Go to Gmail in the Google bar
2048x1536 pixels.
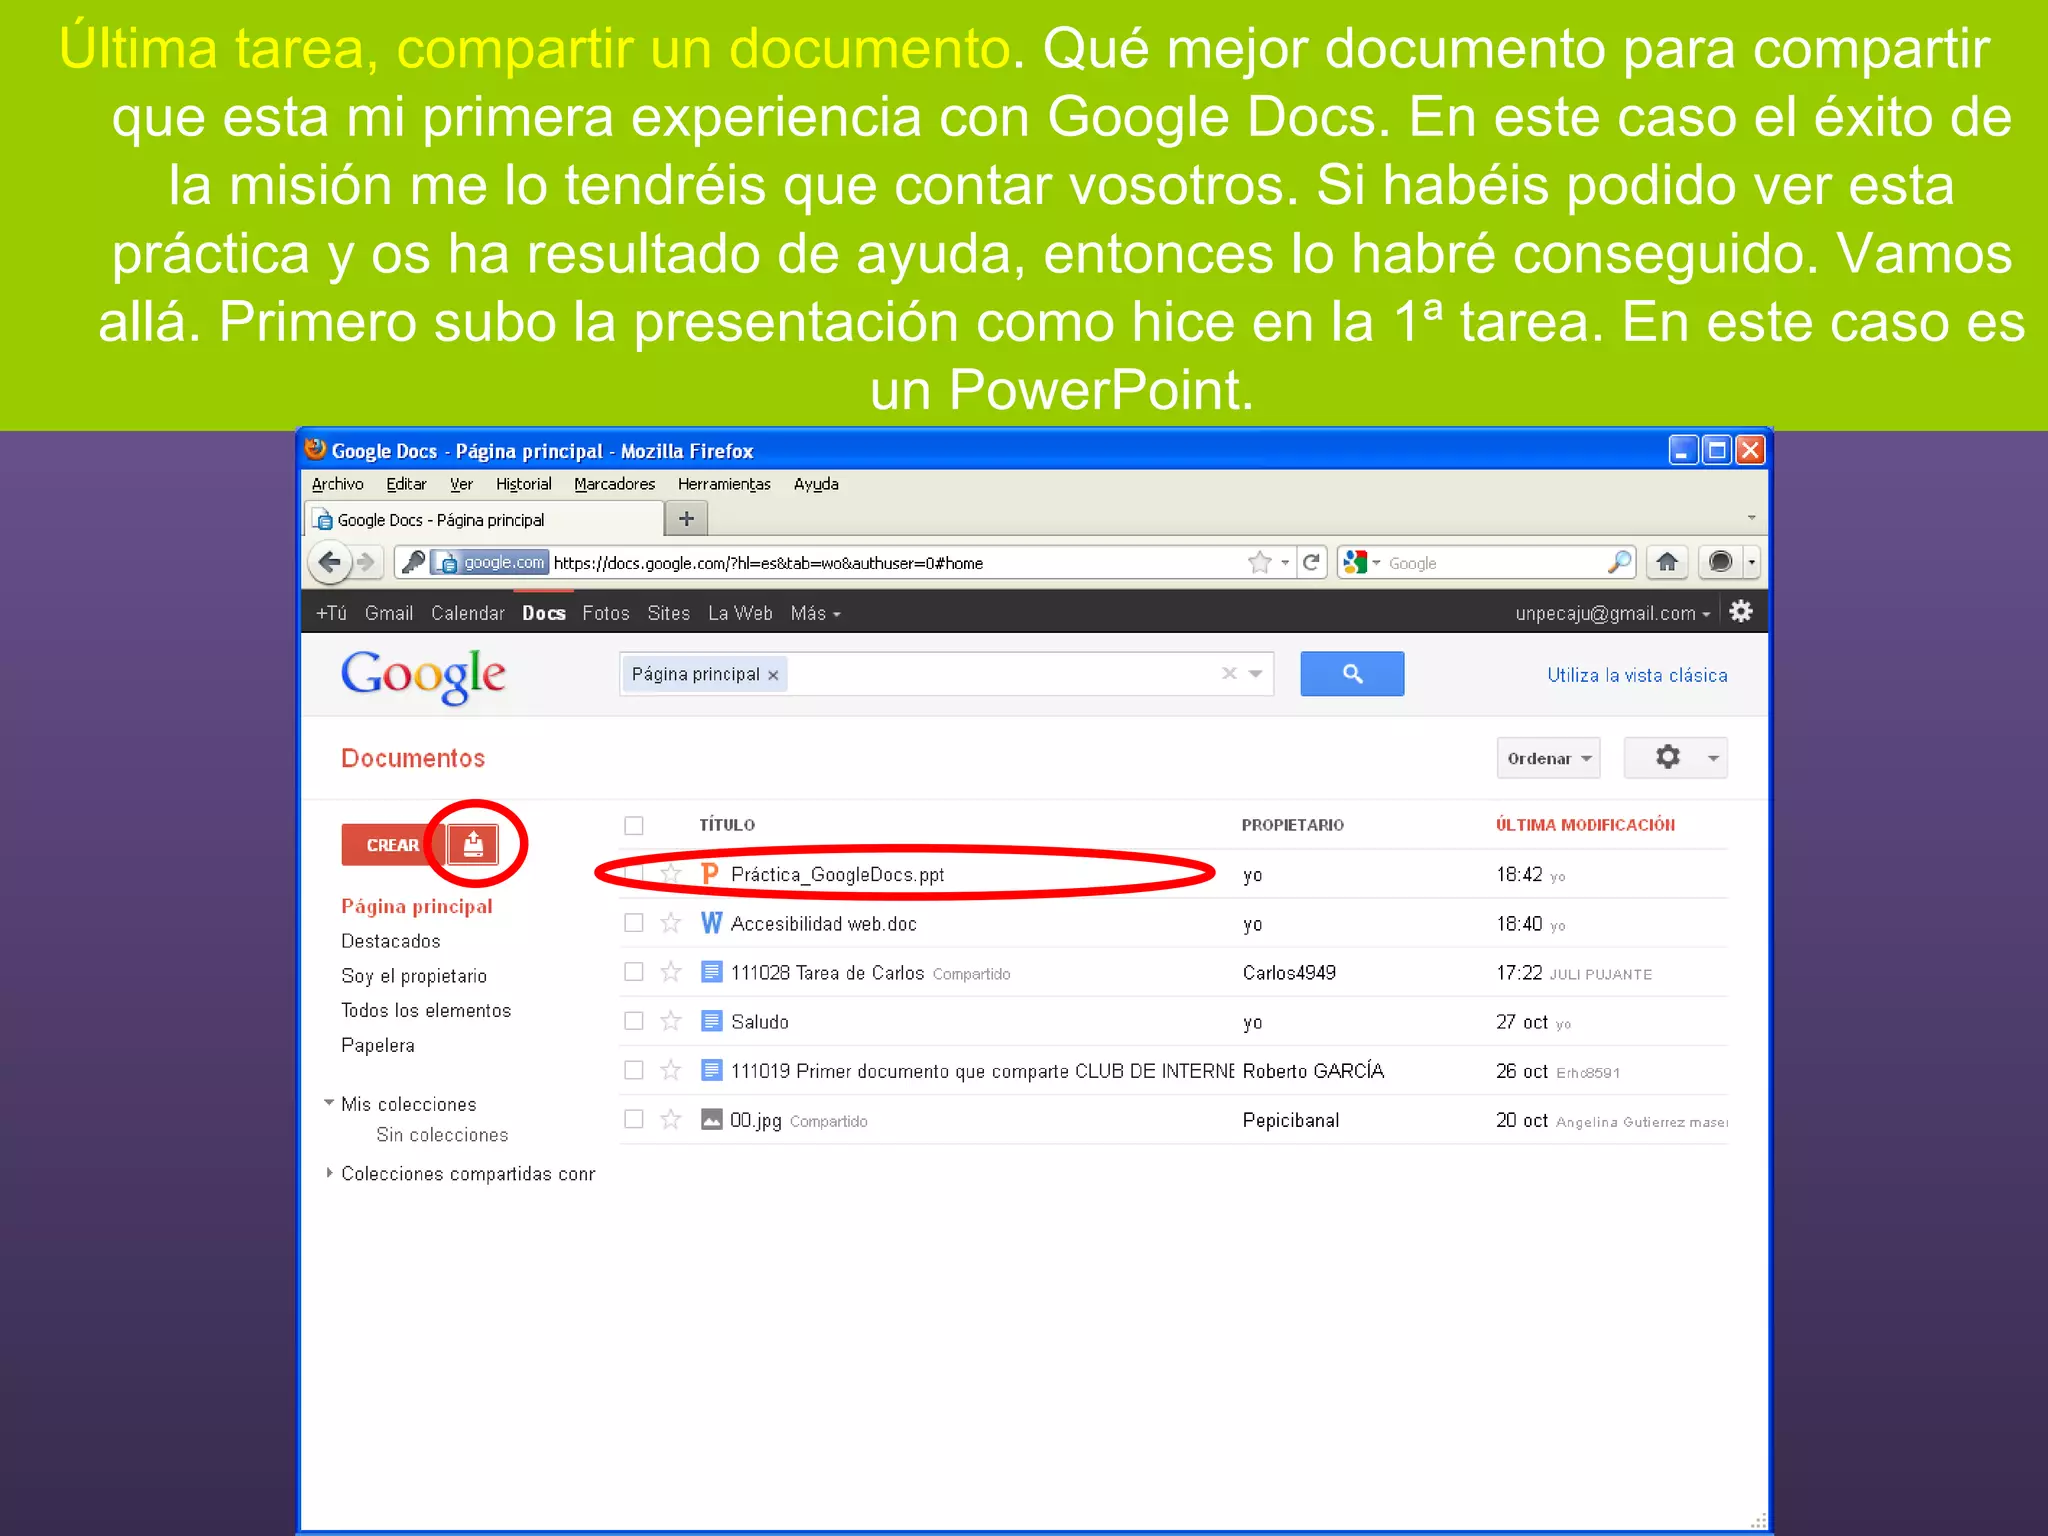point(388,613)
